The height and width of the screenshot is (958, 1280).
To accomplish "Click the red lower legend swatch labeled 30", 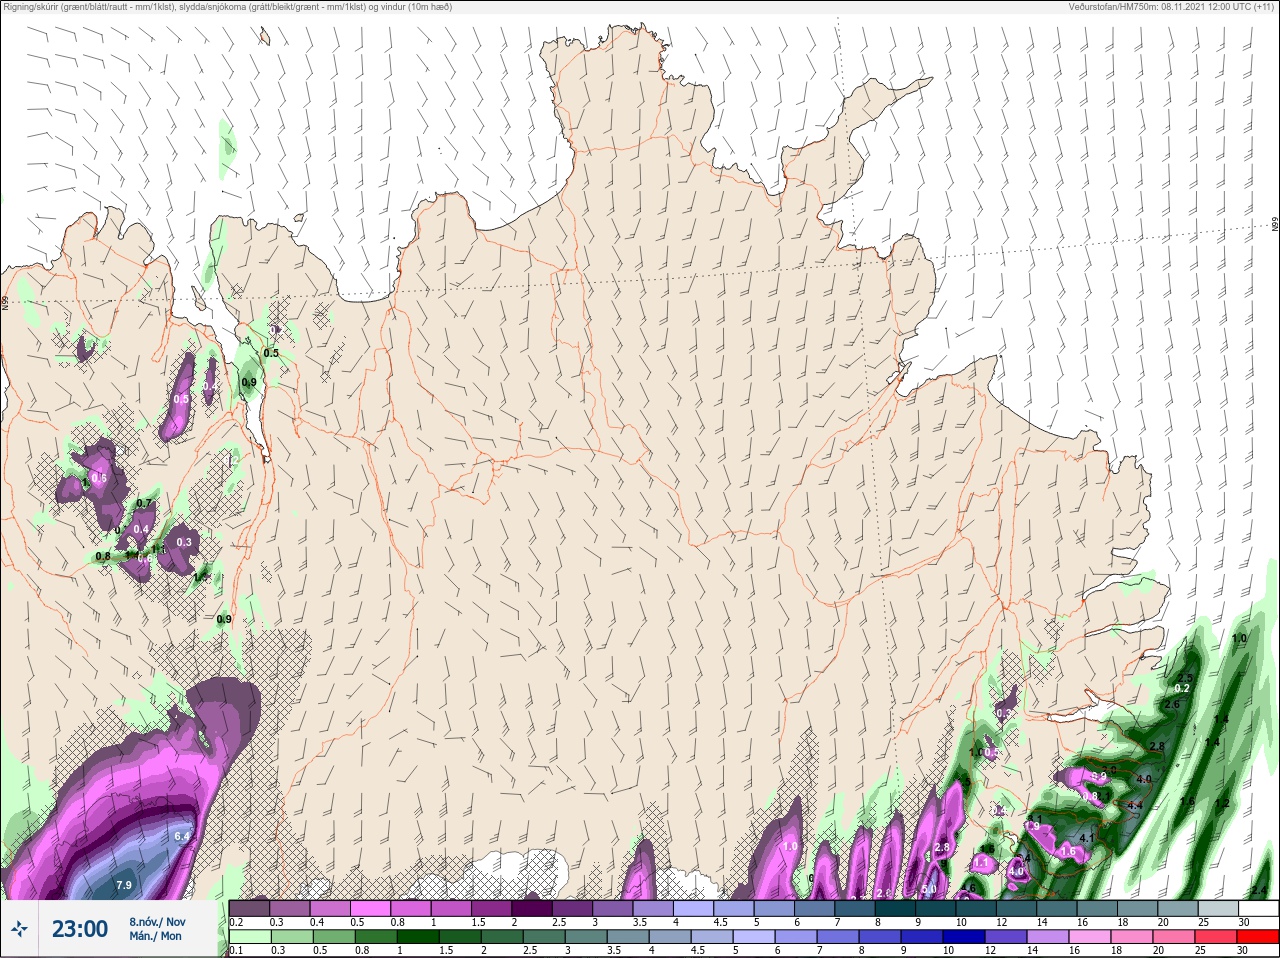I will point(1258,937).
